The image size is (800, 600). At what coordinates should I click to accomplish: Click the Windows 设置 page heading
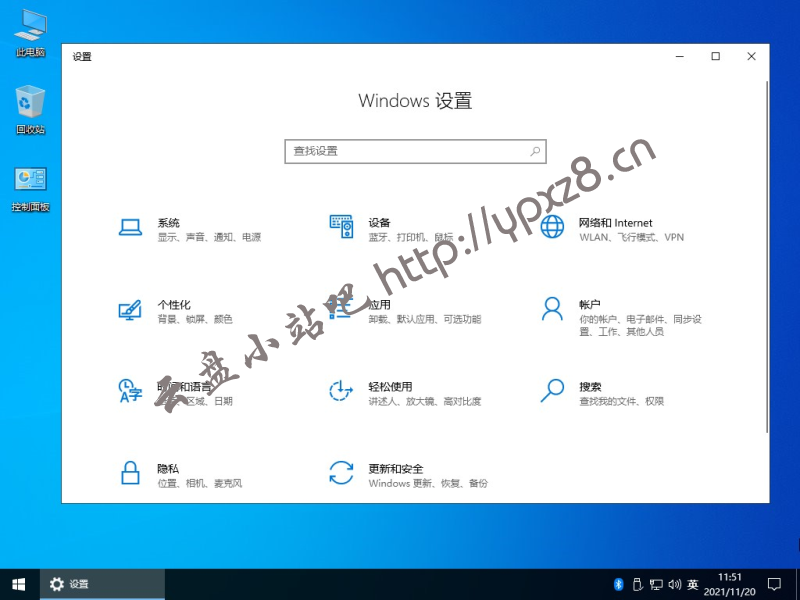(415, 101)
